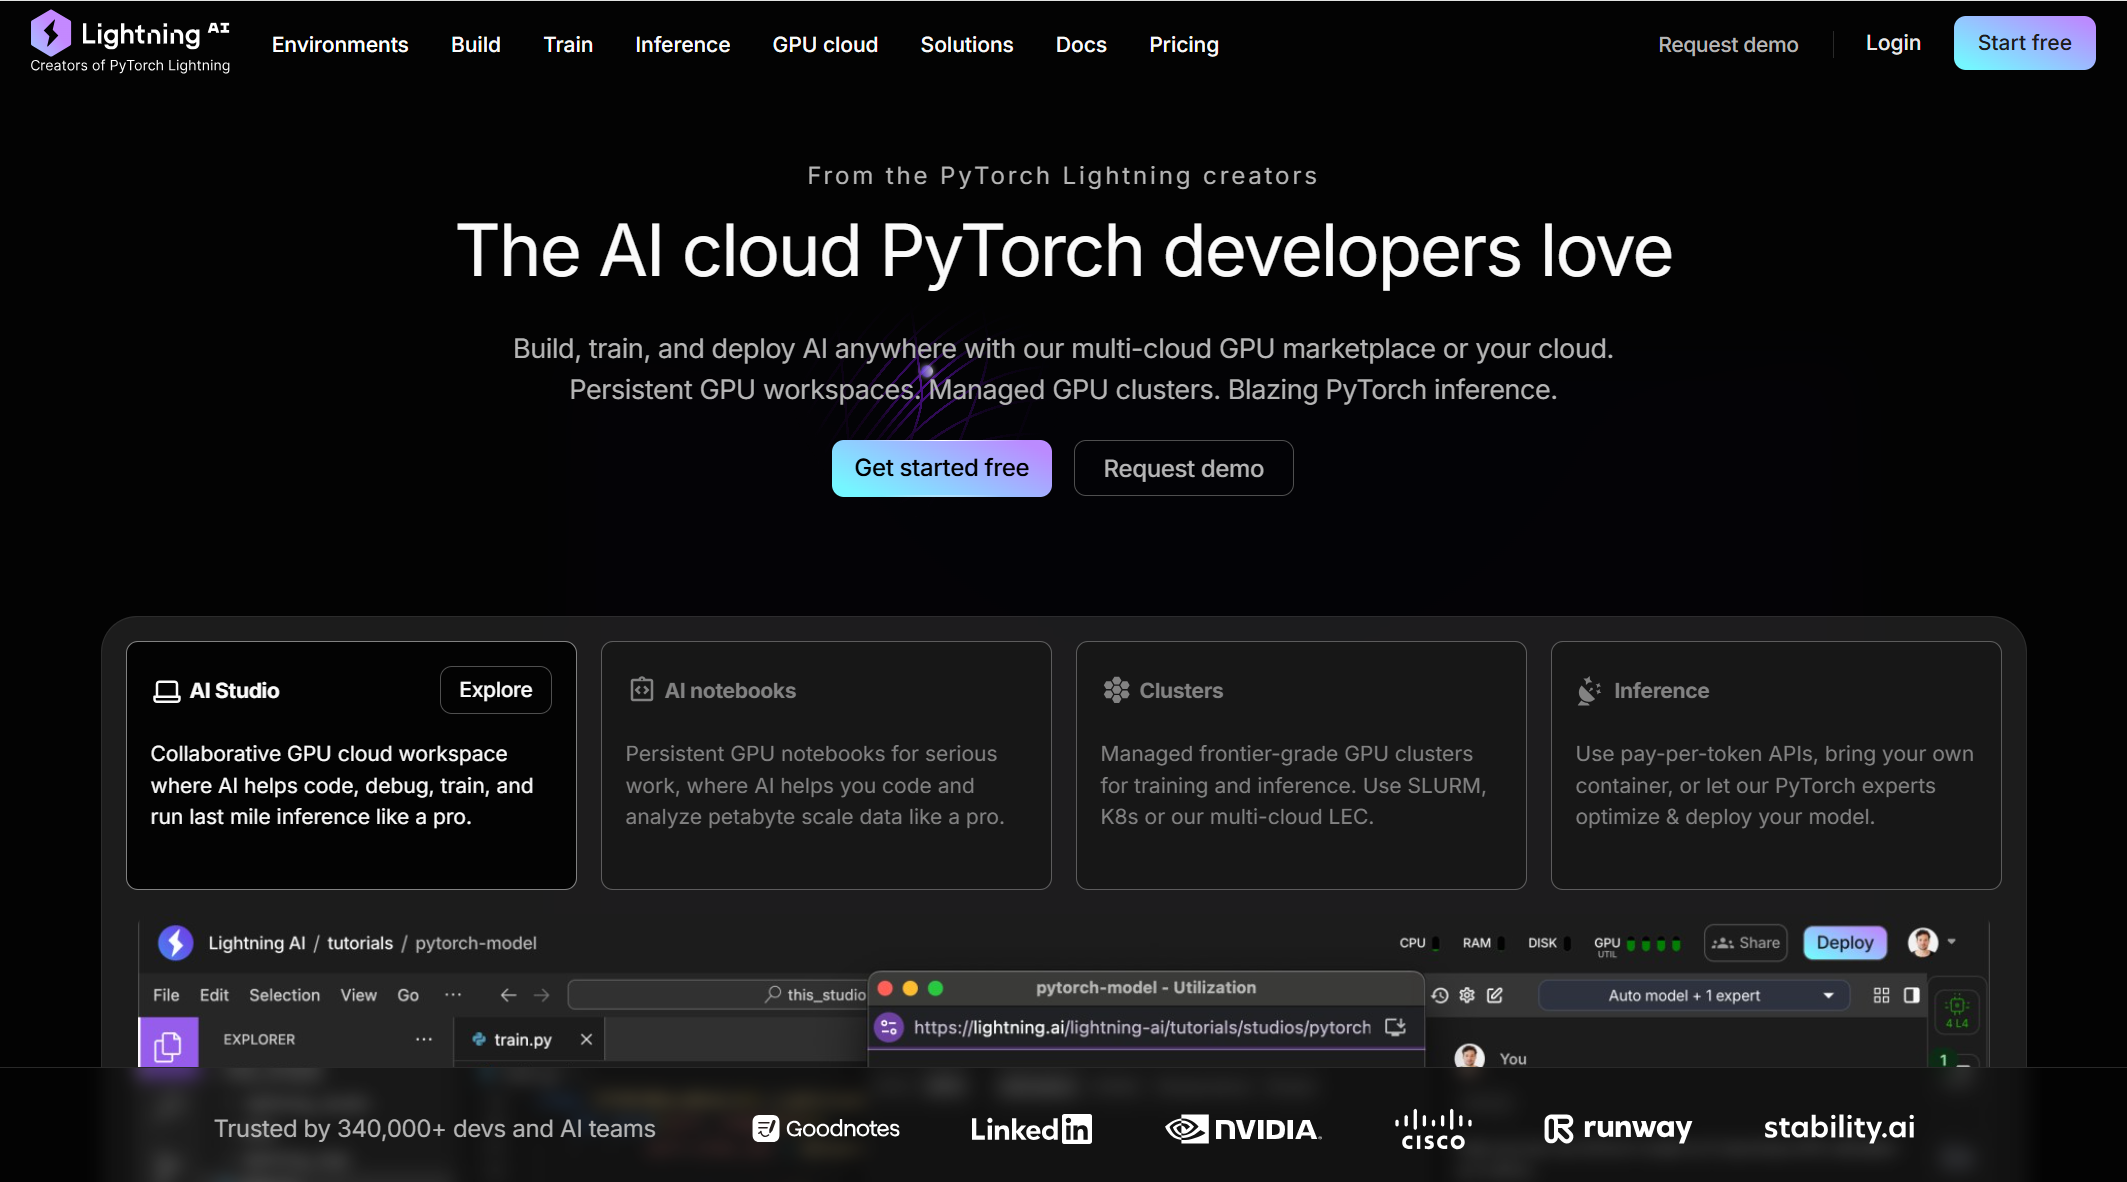Select the AI notebooks card

tap(825, 764)
